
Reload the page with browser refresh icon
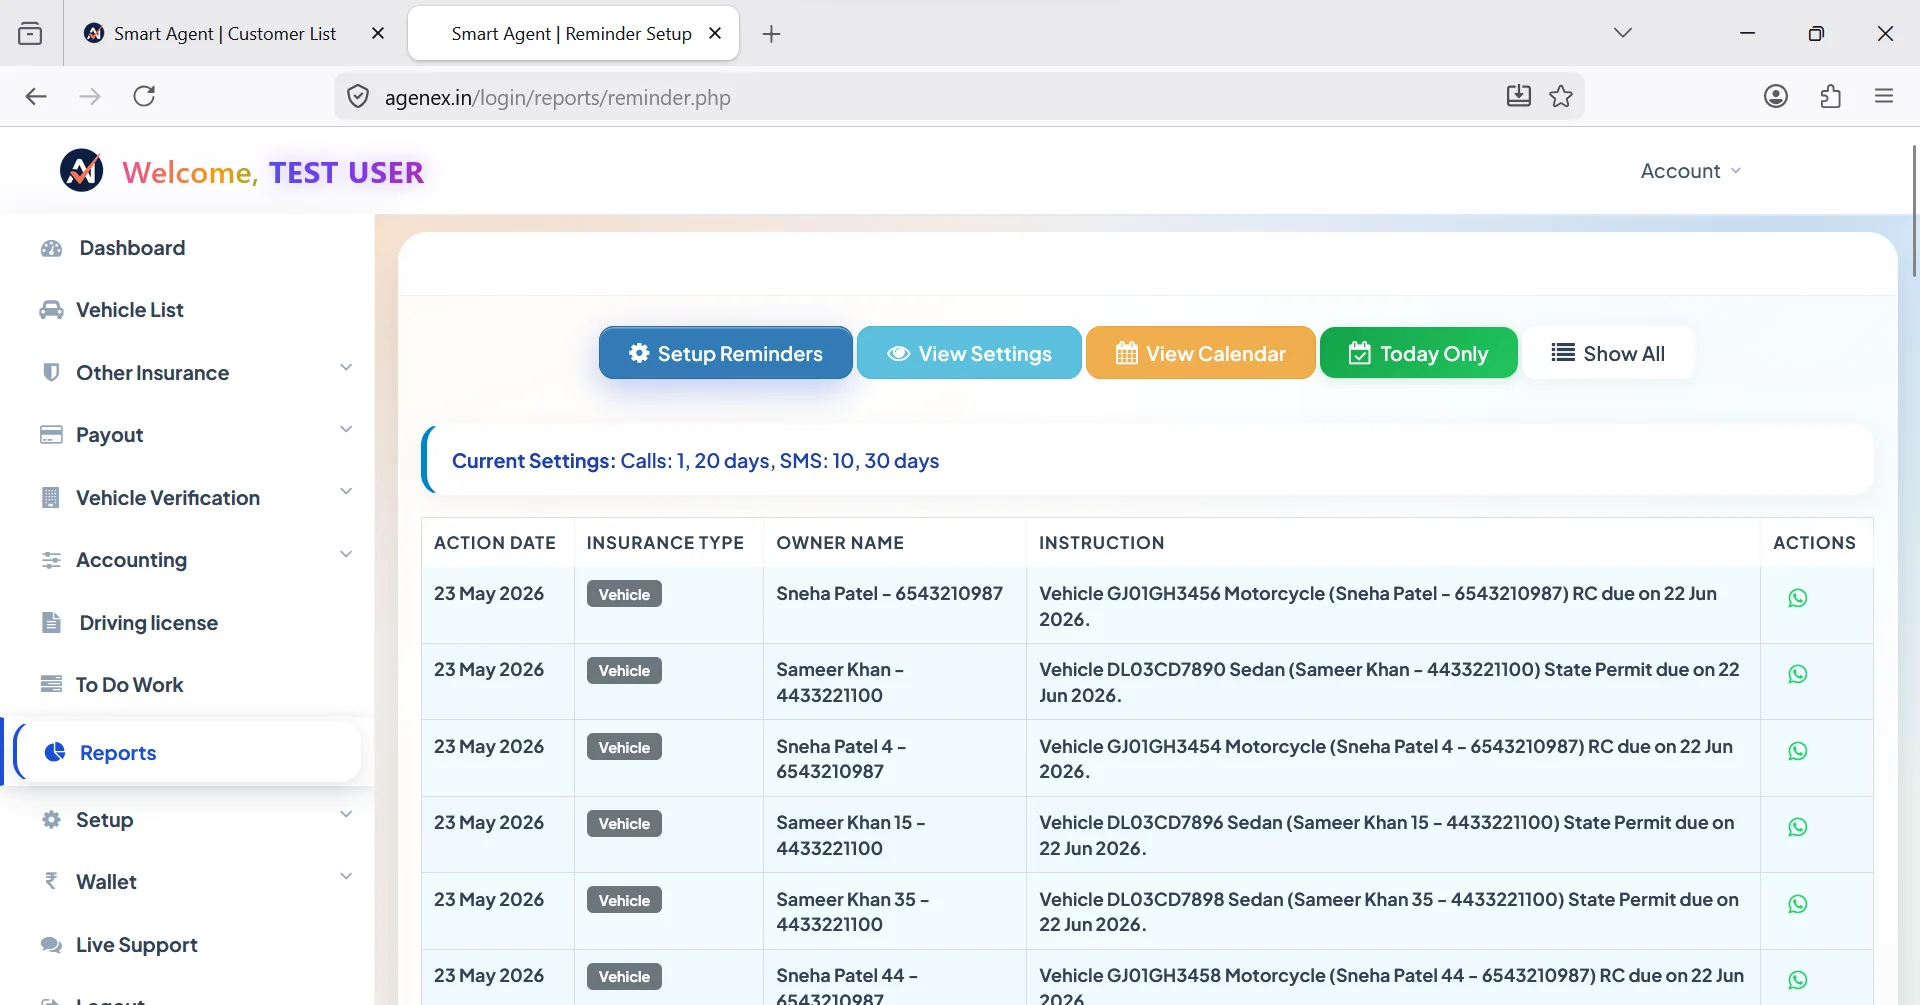click(x=144, y=96)
